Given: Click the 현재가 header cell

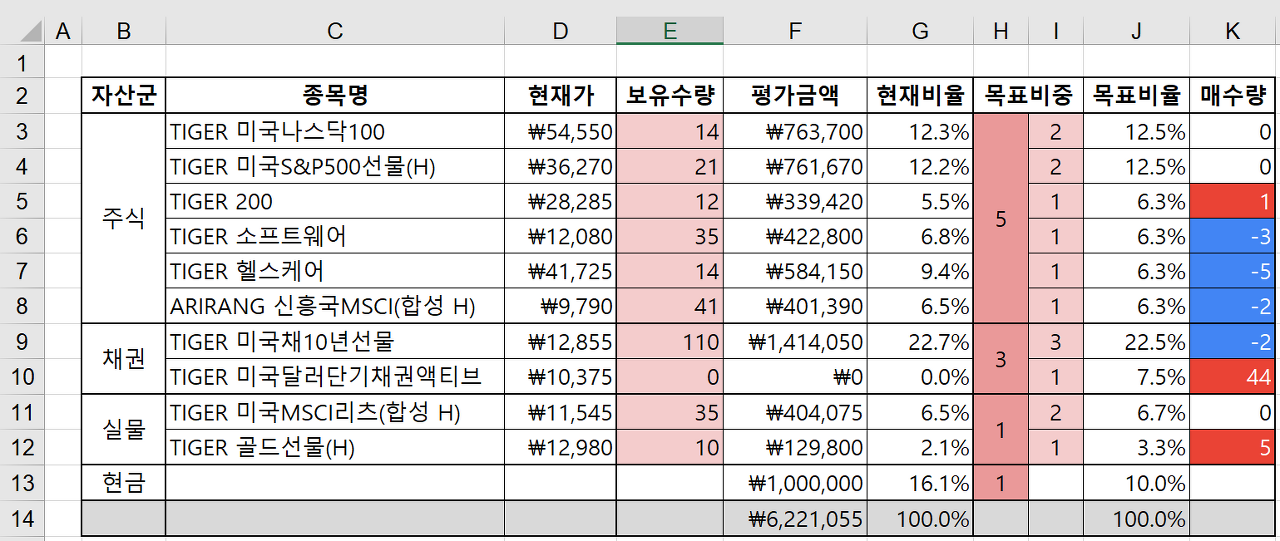Looking at the screenshot, I should coord(560,96).
